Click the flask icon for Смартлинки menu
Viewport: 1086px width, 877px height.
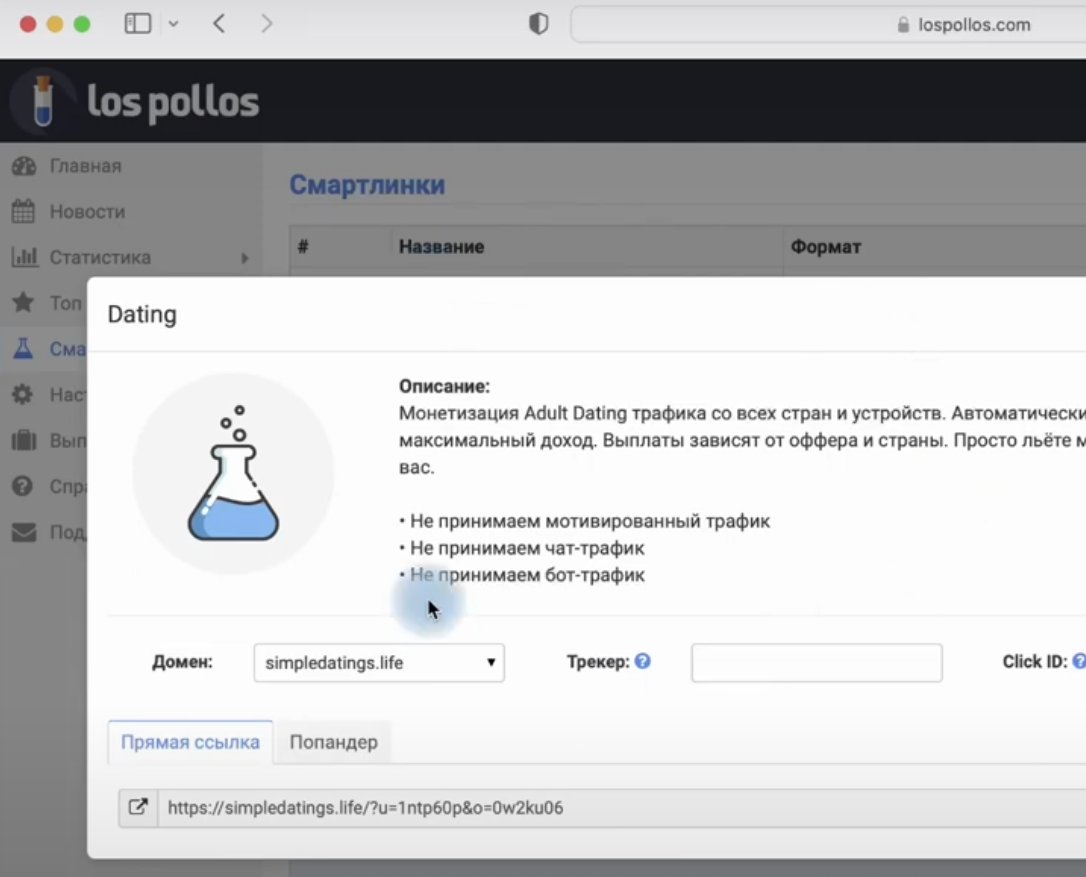click(x=23, y=348)
